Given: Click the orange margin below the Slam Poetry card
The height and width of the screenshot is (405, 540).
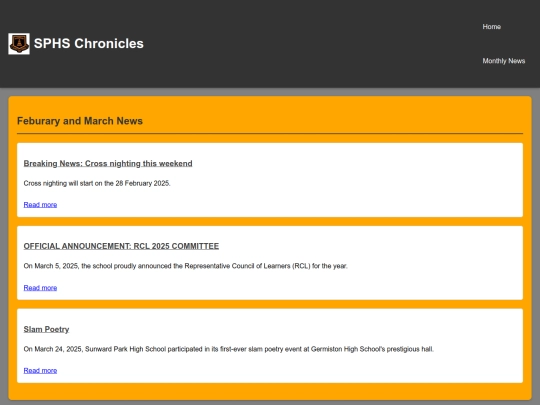Looking at the screenshot, I should [x=270, y=391].
